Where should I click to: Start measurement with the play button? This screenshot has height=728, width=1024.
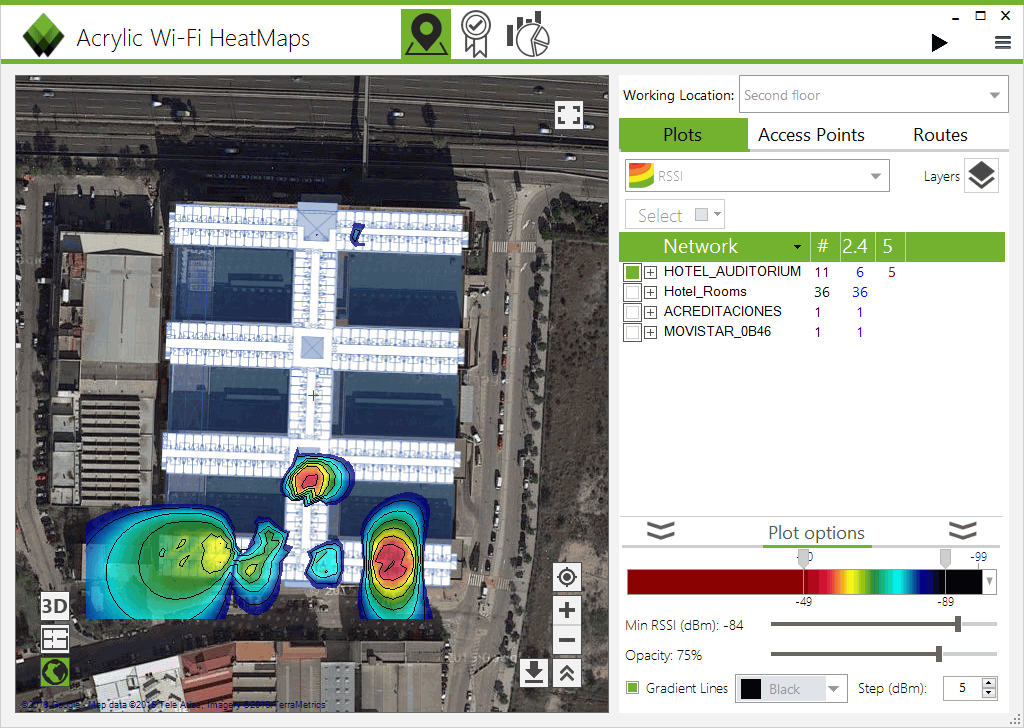pos(939,43)
